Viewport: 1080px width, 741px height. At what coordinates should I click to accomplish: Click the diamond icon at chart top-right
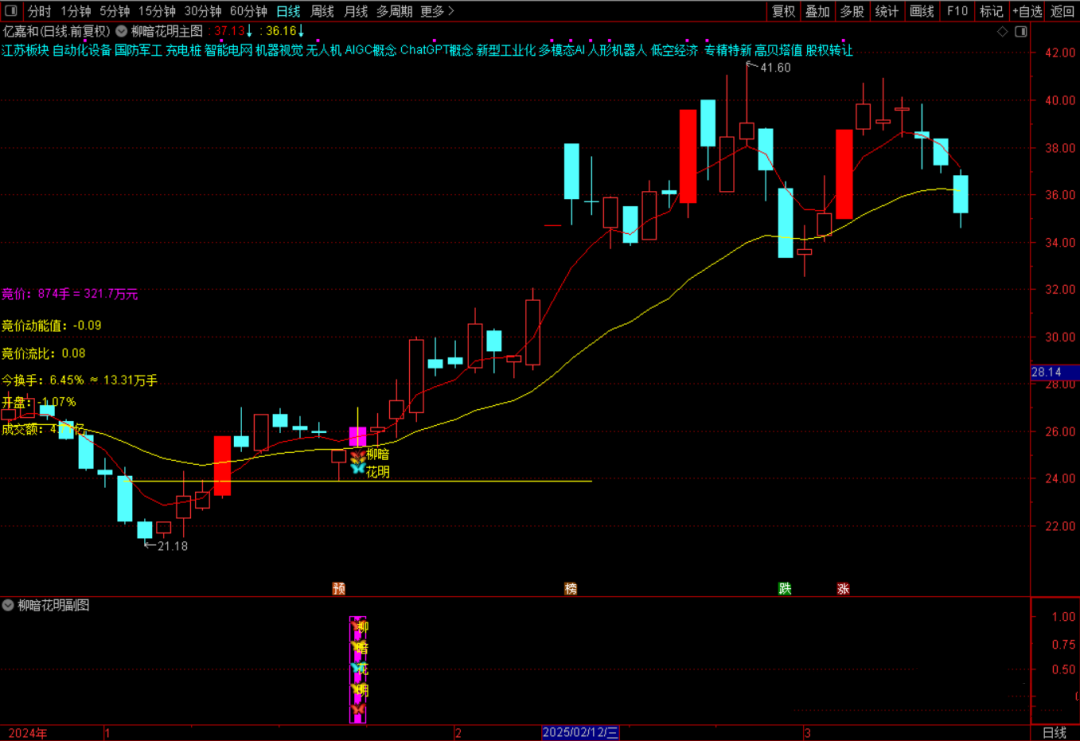coord(1003,32)
